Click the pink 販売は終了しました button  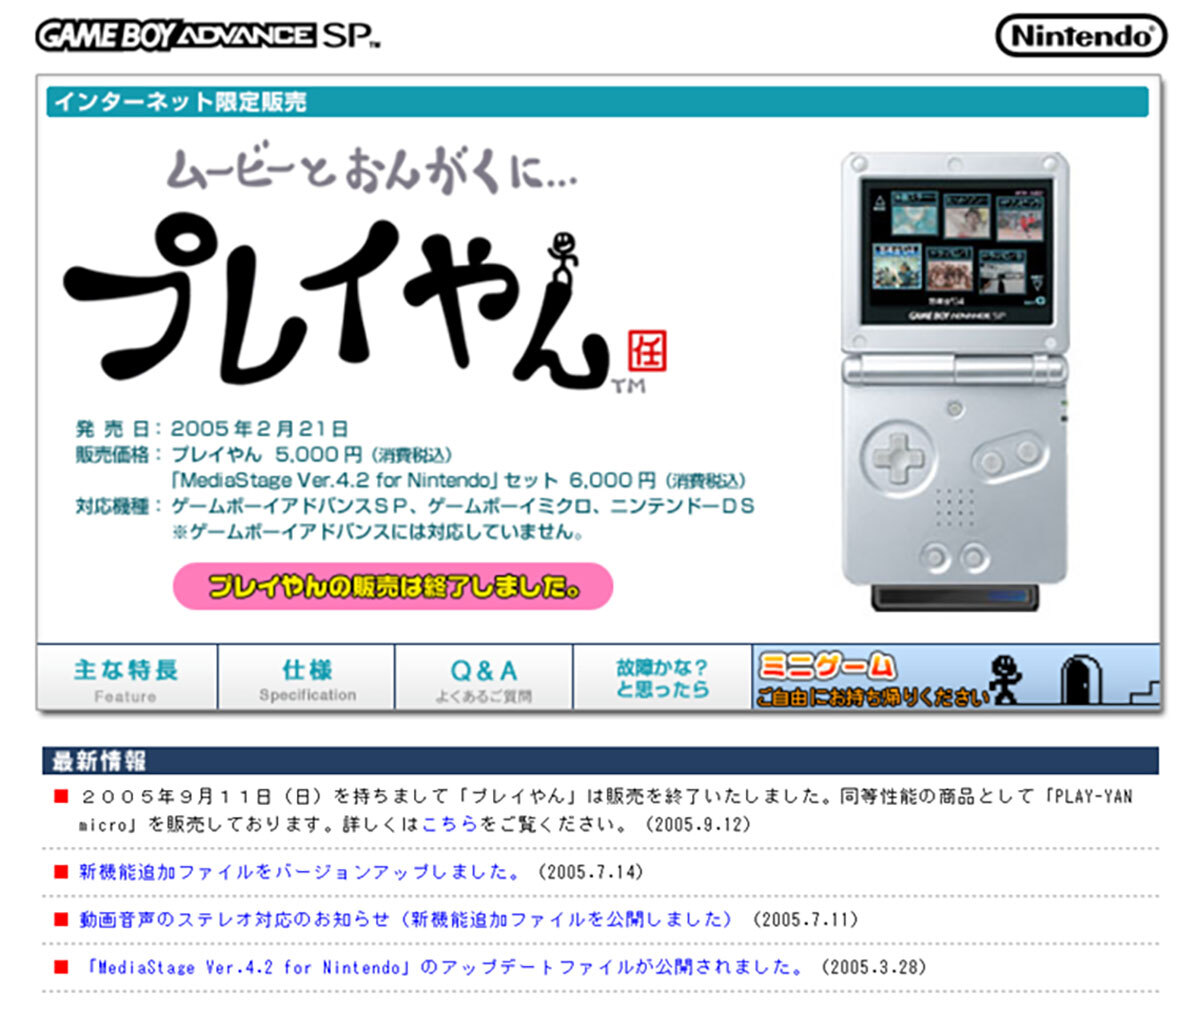pyautogui.click(x=393, y=586)
